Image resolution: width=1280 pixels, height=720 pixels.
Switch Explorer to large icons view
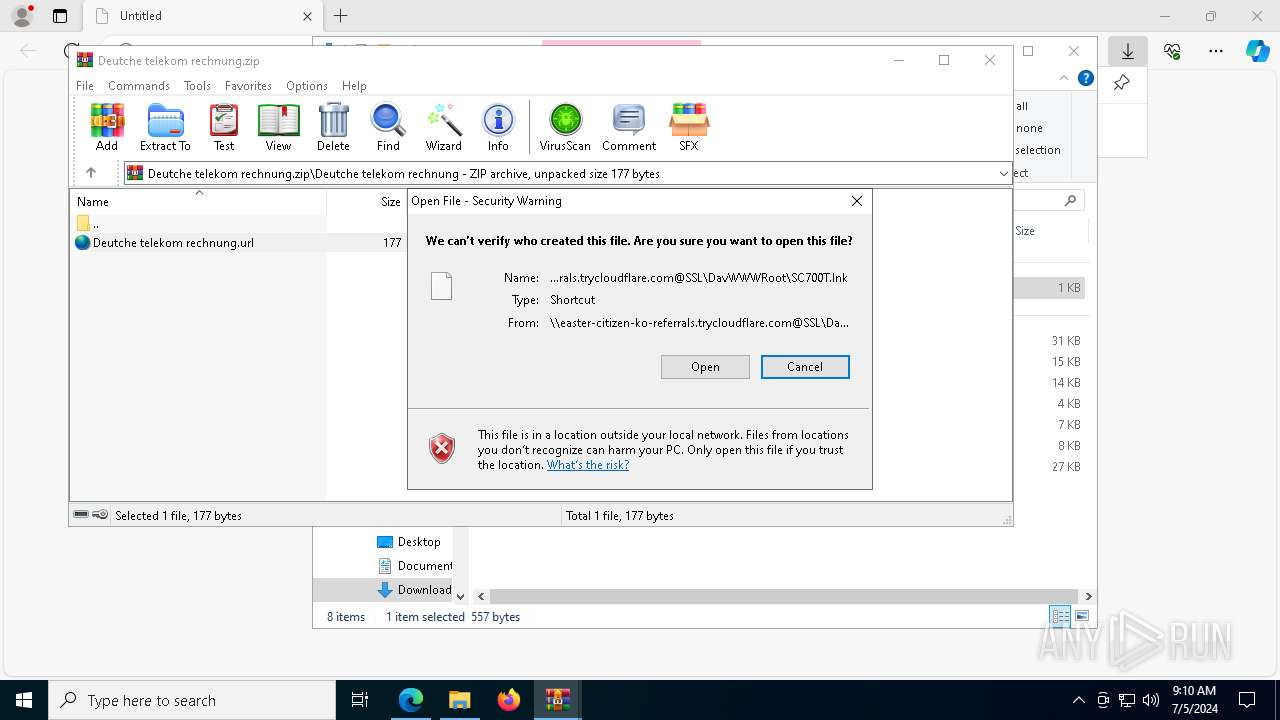(x=1081, y=616)
